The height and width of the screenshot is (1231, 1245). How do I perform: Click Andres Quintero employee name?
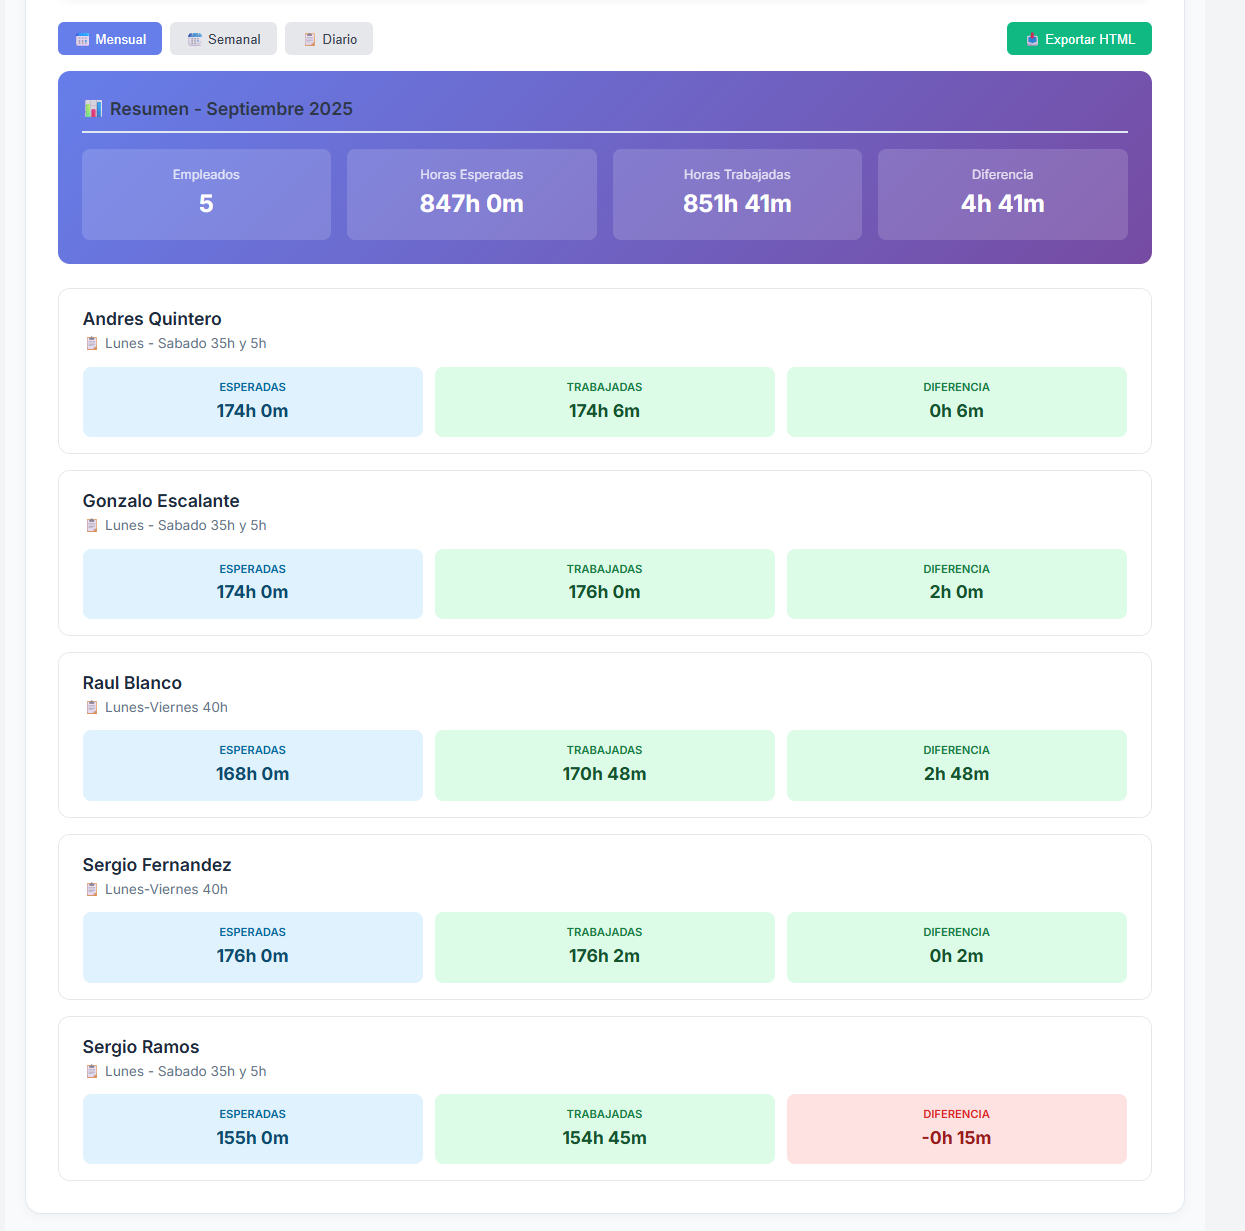coord(152,319)
